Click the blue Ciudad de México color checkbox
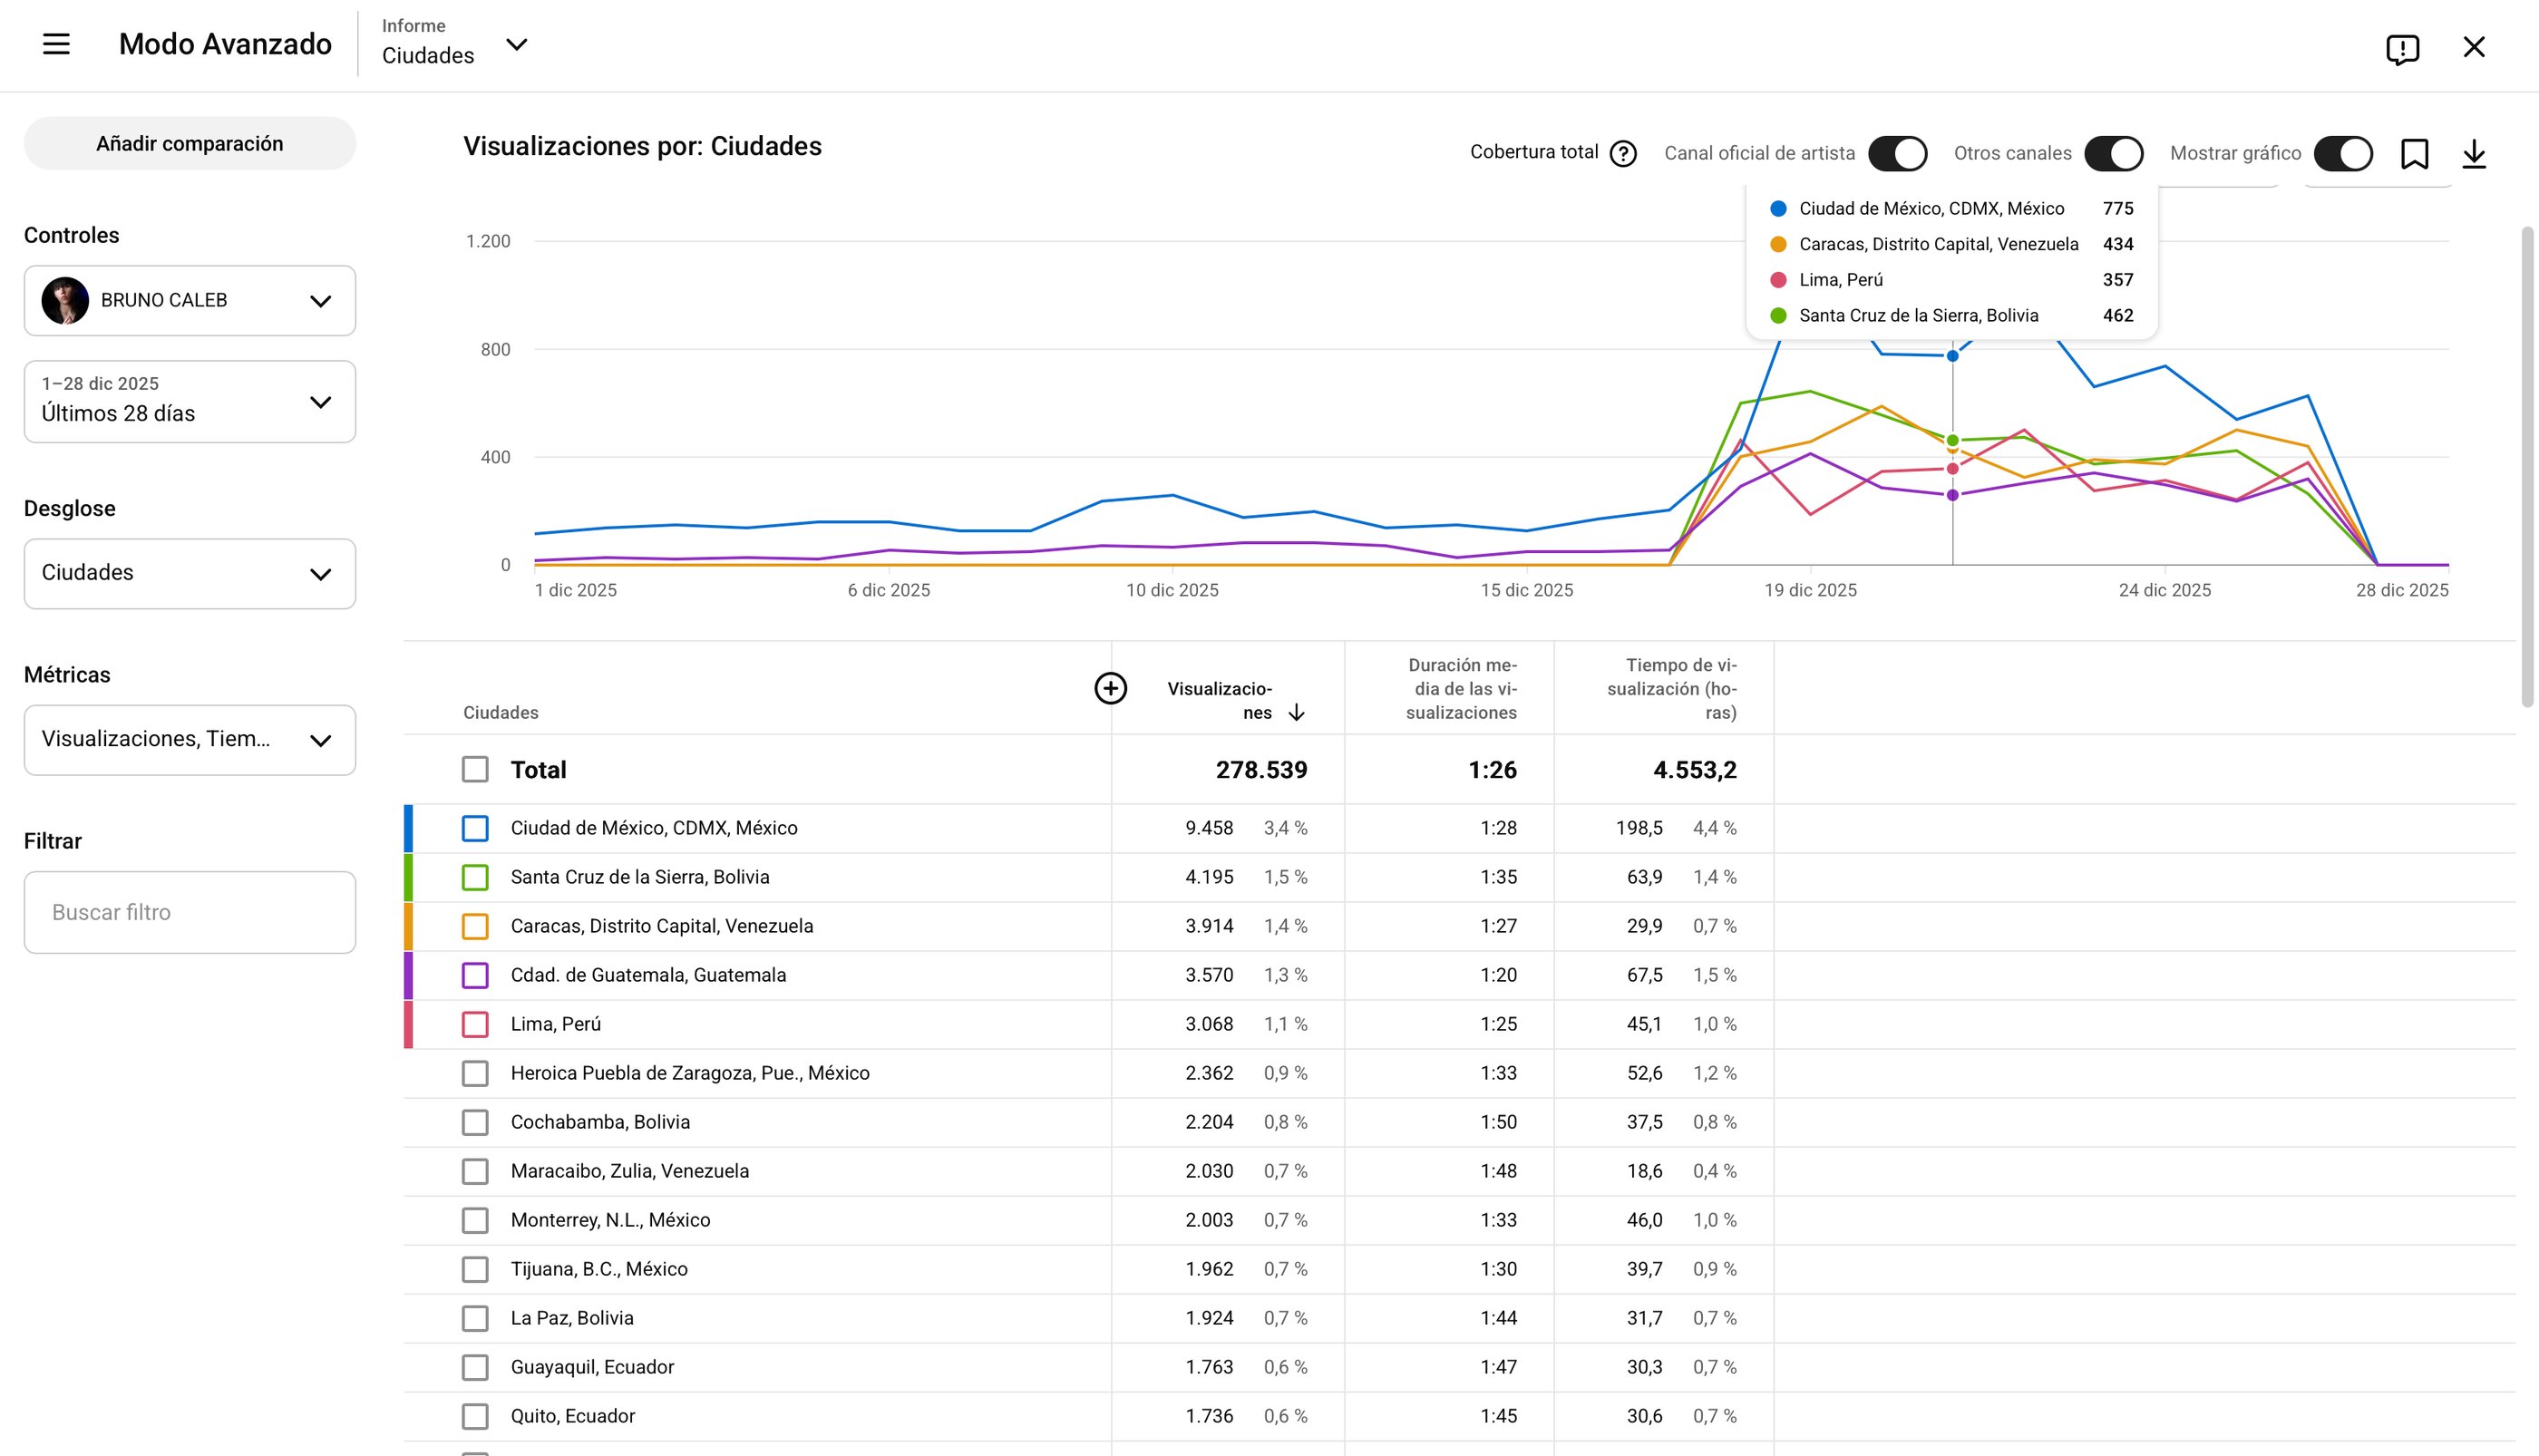The width and height of the screenshot is (2539, 1456). coord(475,828)
